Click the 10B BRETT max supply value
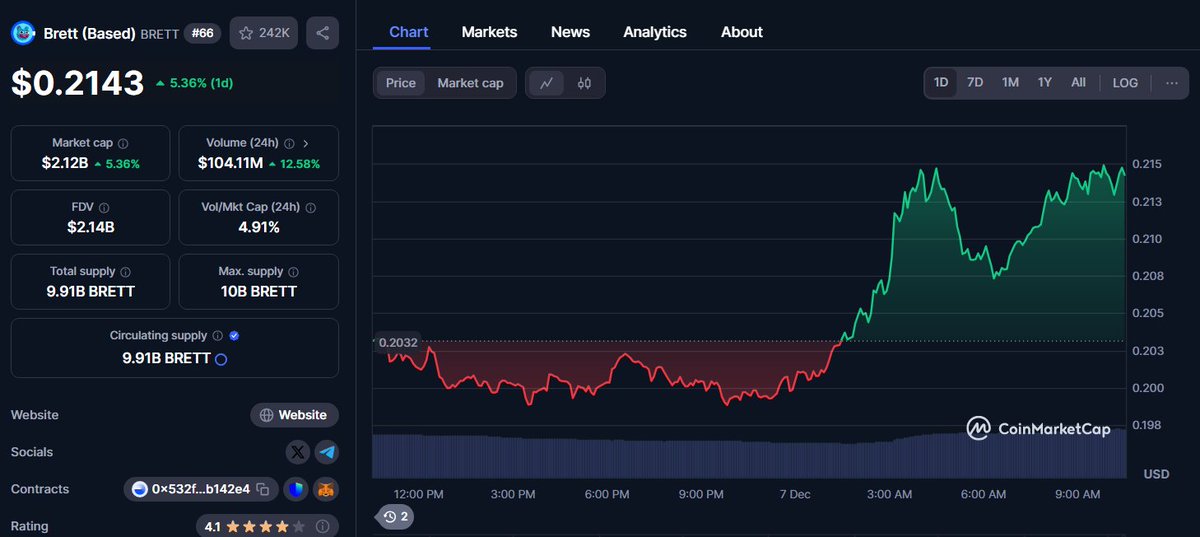Image resolution: width=1200 pixels, height=537 pixels. pos(259,291)
